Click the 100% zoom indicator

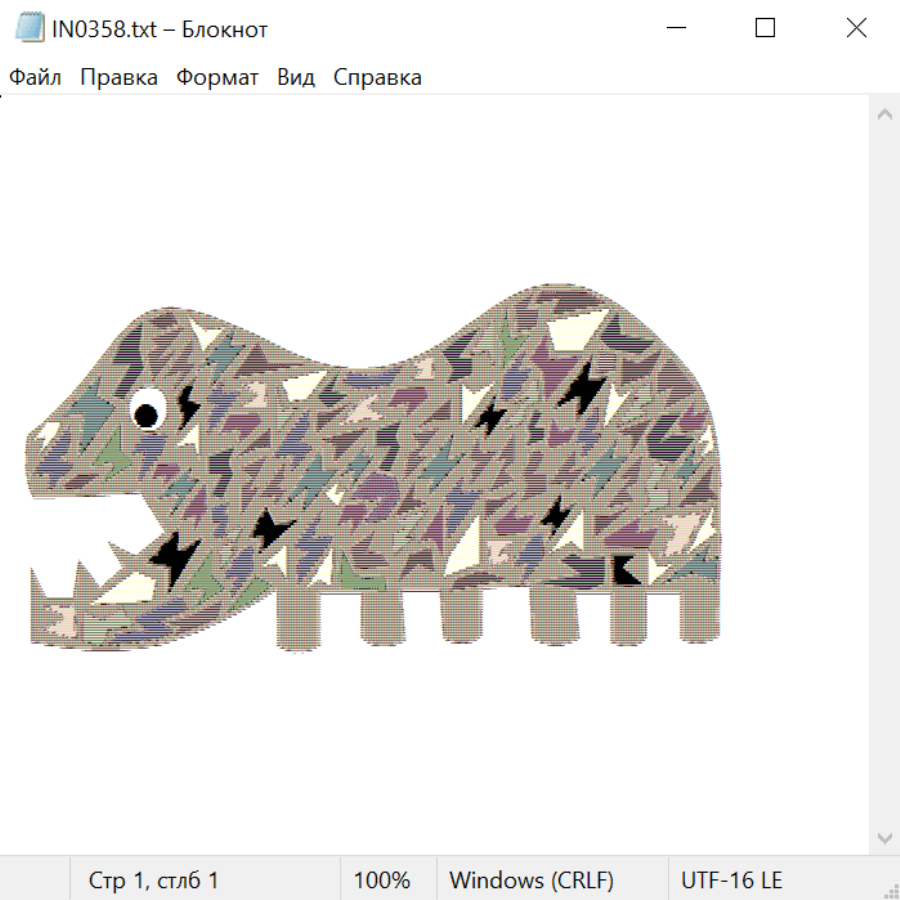click(x=382, y=881)
